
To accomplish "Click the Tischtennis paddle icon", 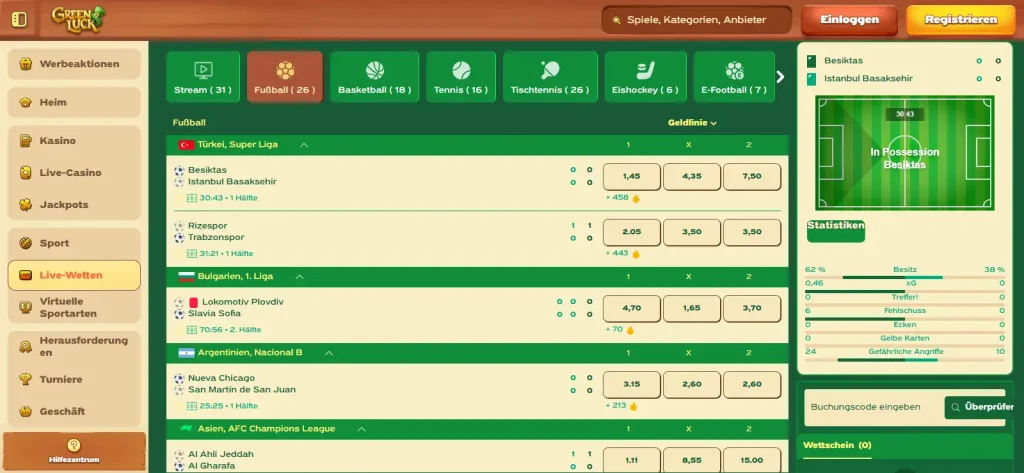I will [550, 70].
